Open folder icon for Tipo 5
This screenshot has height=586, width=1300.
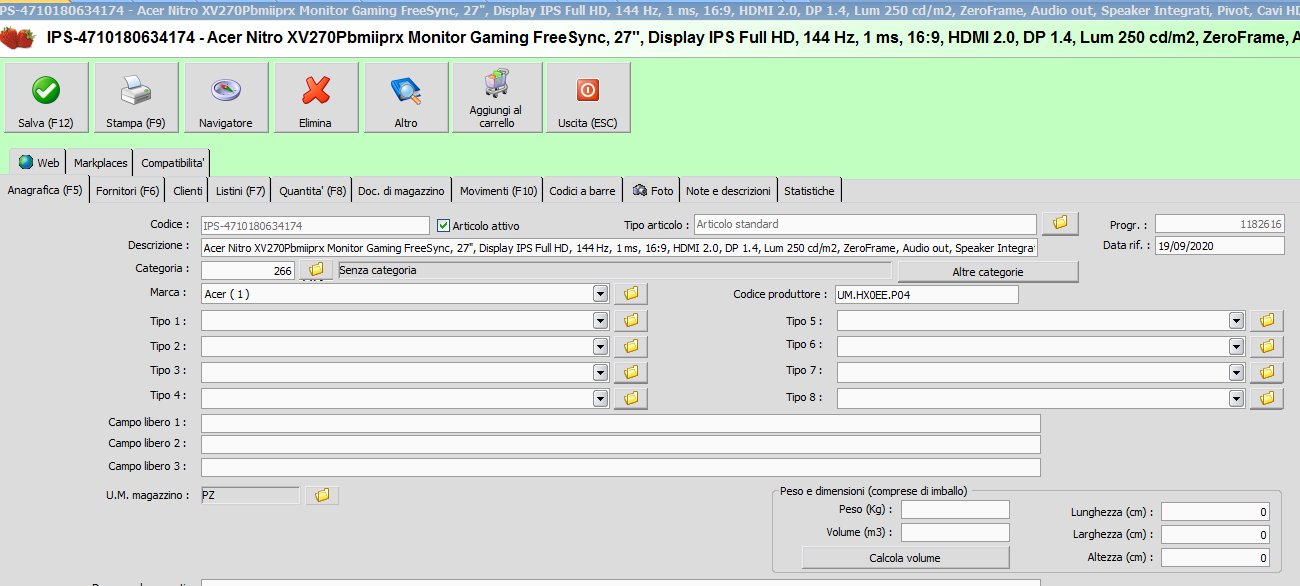pos(1267,321)
